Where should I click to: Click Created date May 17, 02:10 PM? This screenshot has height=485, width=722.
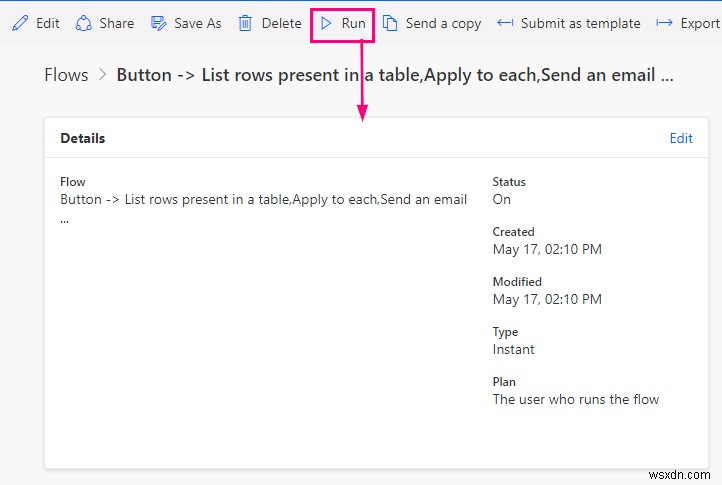(x=547, y=249)
